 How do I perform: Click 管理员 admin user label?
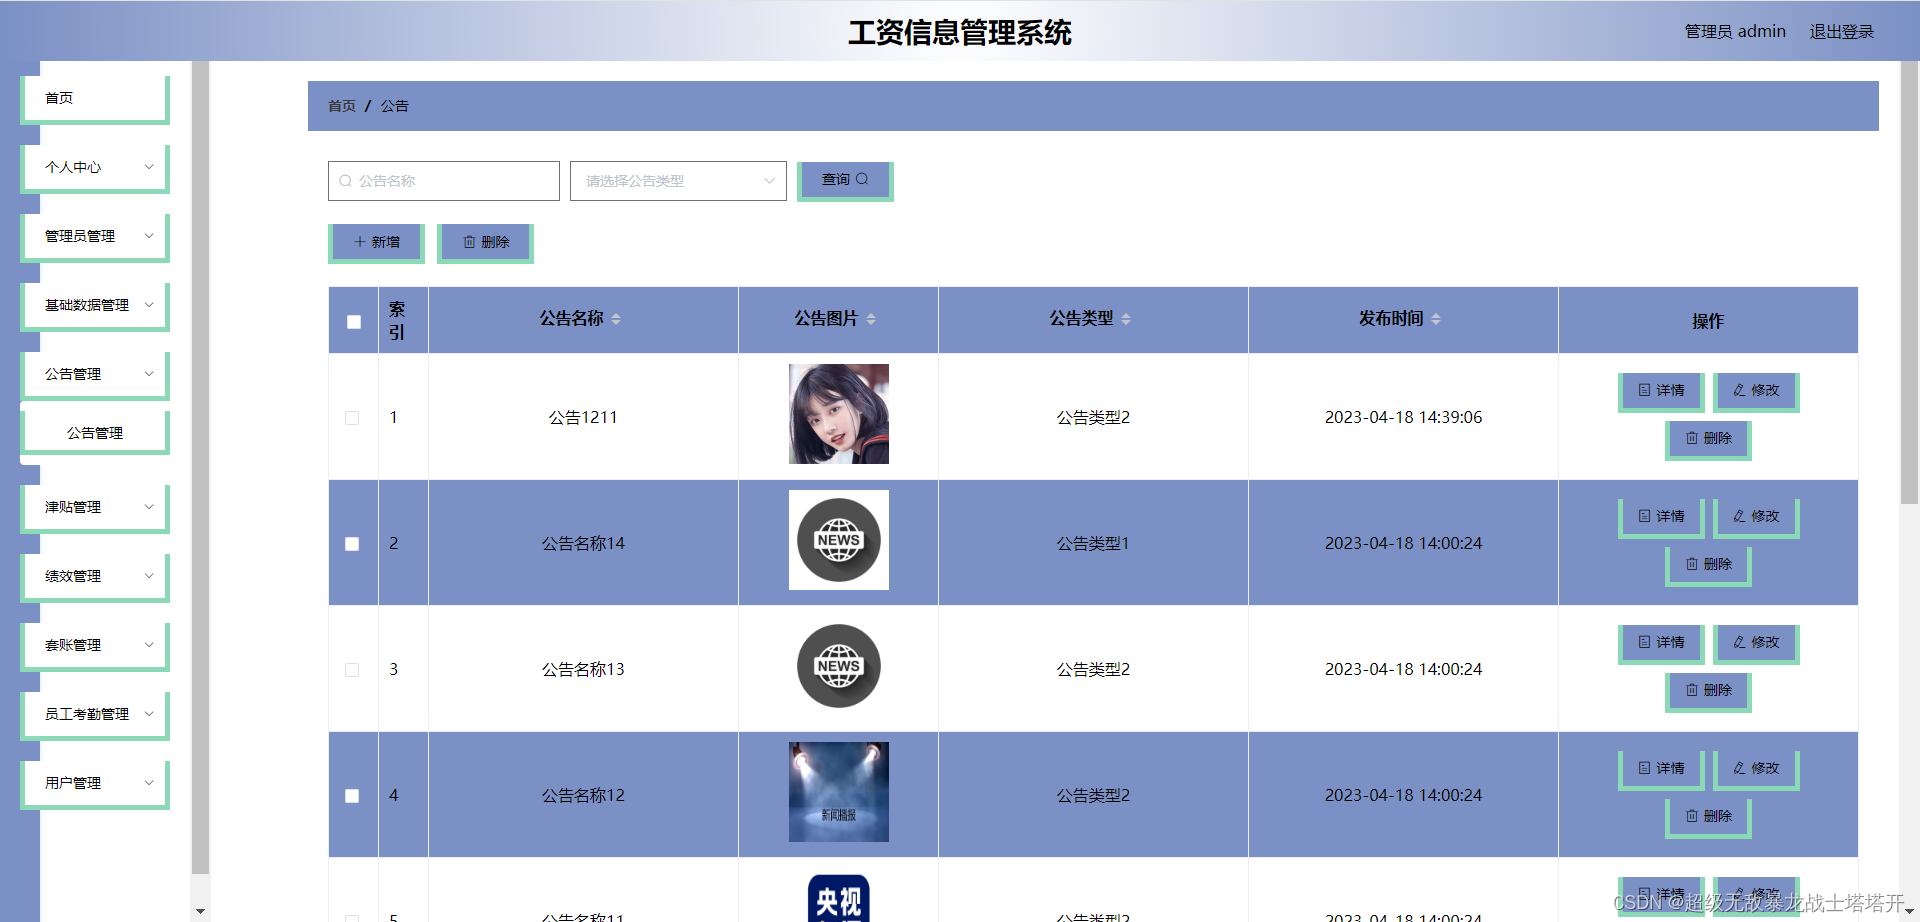(1735, 32)
